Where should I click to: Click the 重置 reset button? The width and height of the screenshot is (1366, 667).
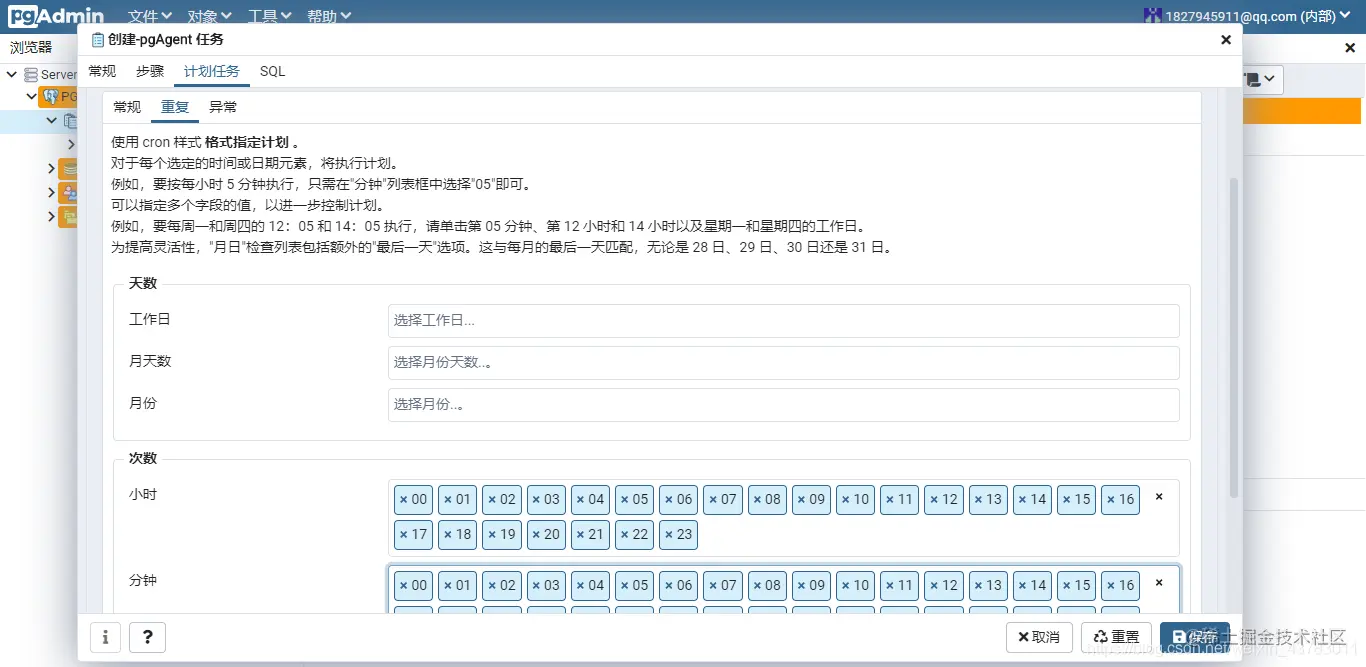pyautogui.click(x=1116, y=637)
